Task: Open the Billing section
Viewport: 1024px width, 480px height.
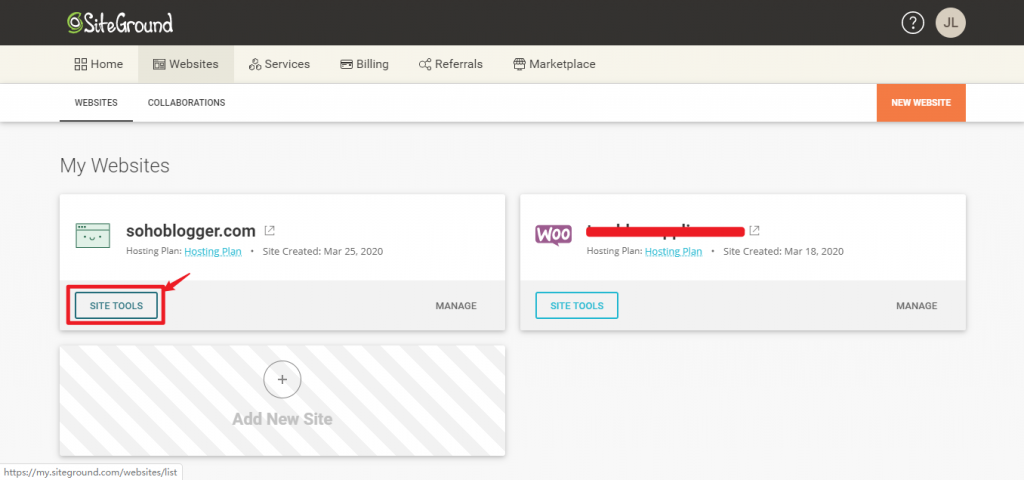Action: tap(364, 64)
